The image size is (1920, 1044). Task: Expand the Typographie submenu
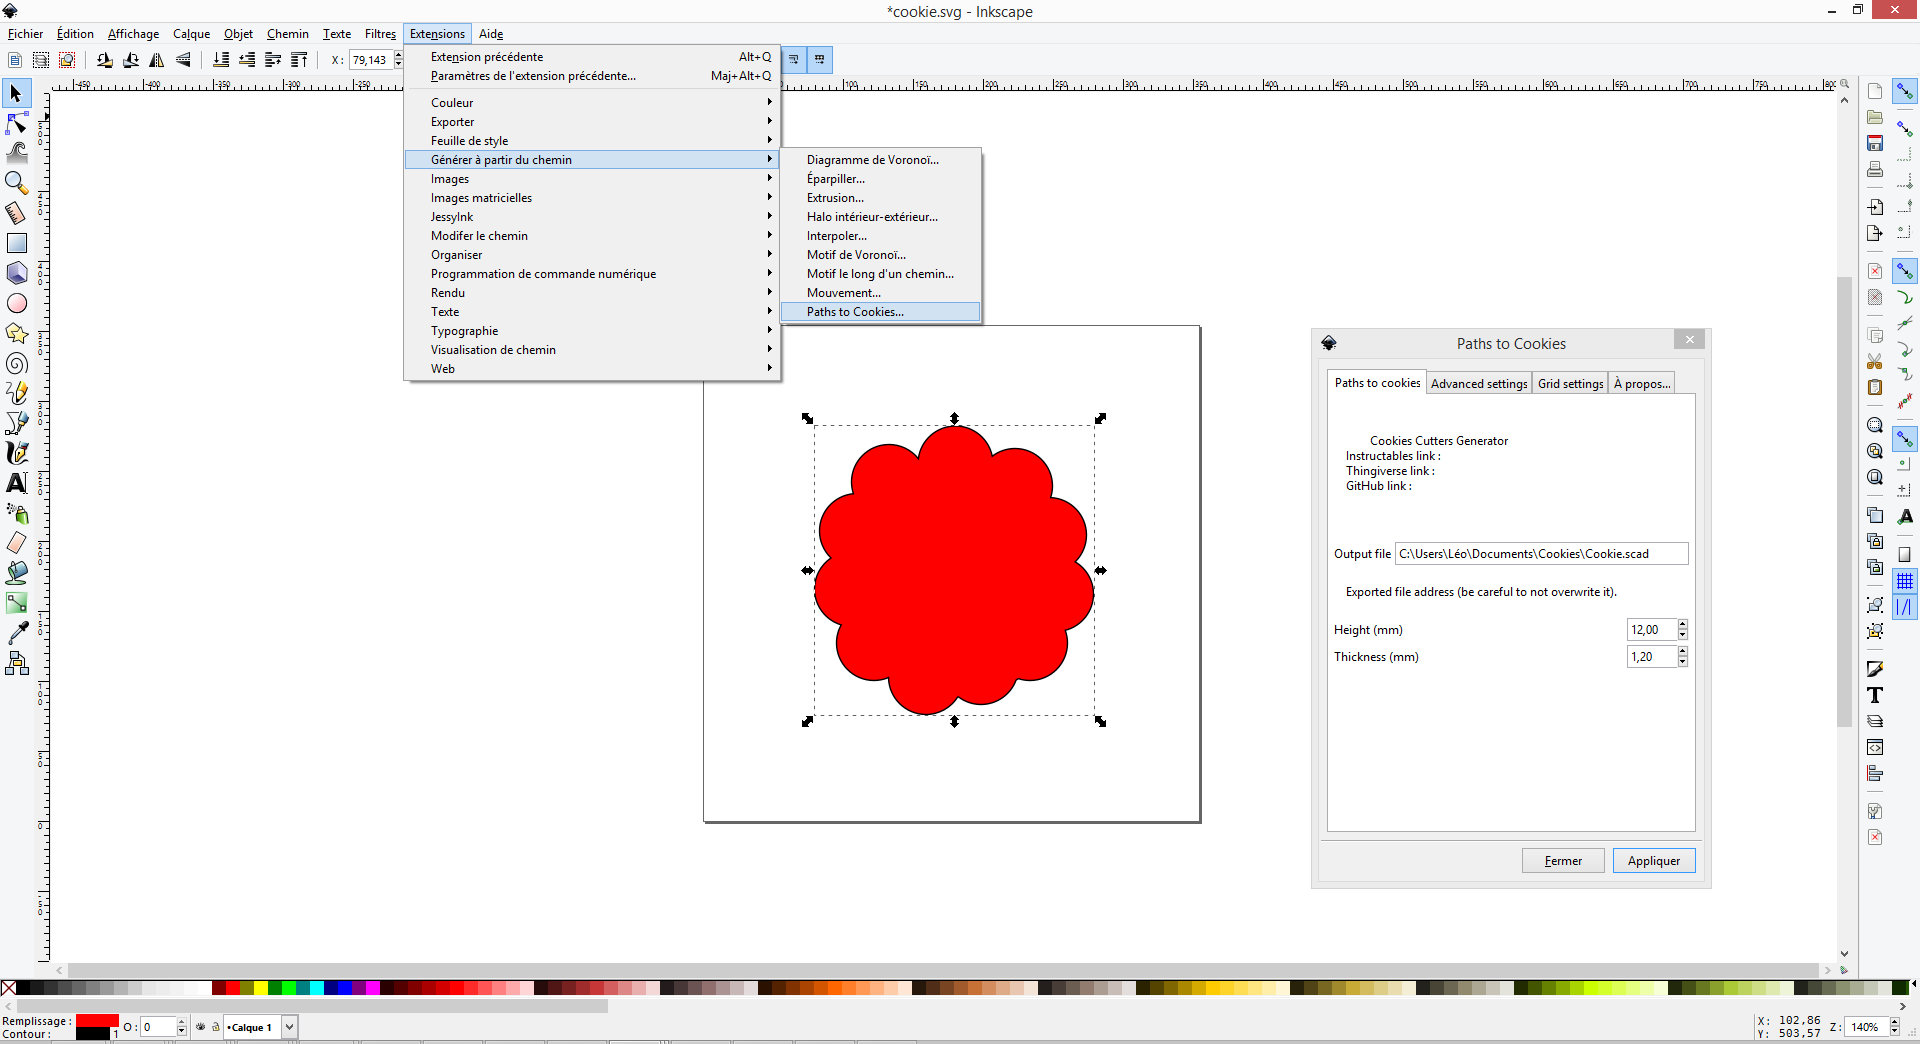point(592,331)
